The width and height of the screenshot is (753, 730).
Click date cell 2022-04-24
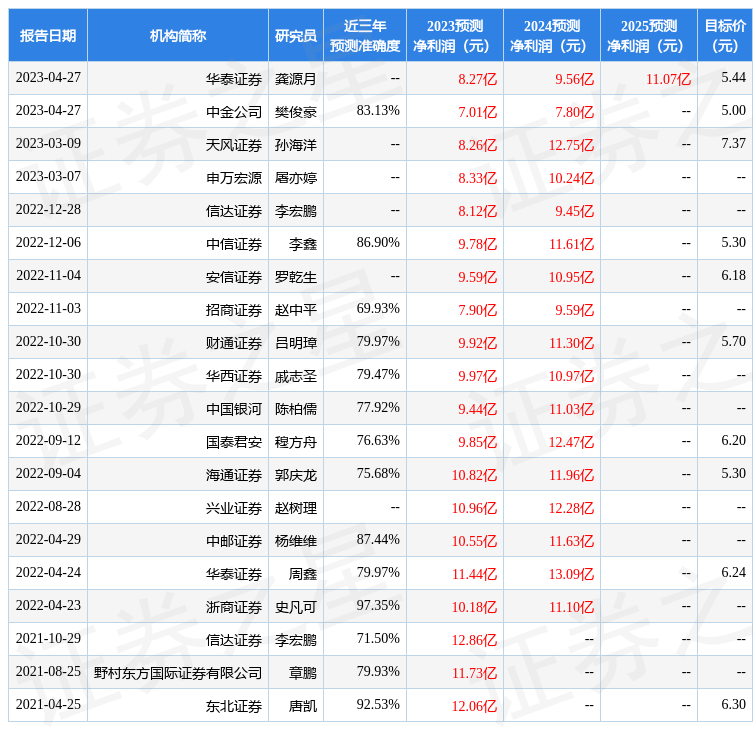[x=48, y=572]
